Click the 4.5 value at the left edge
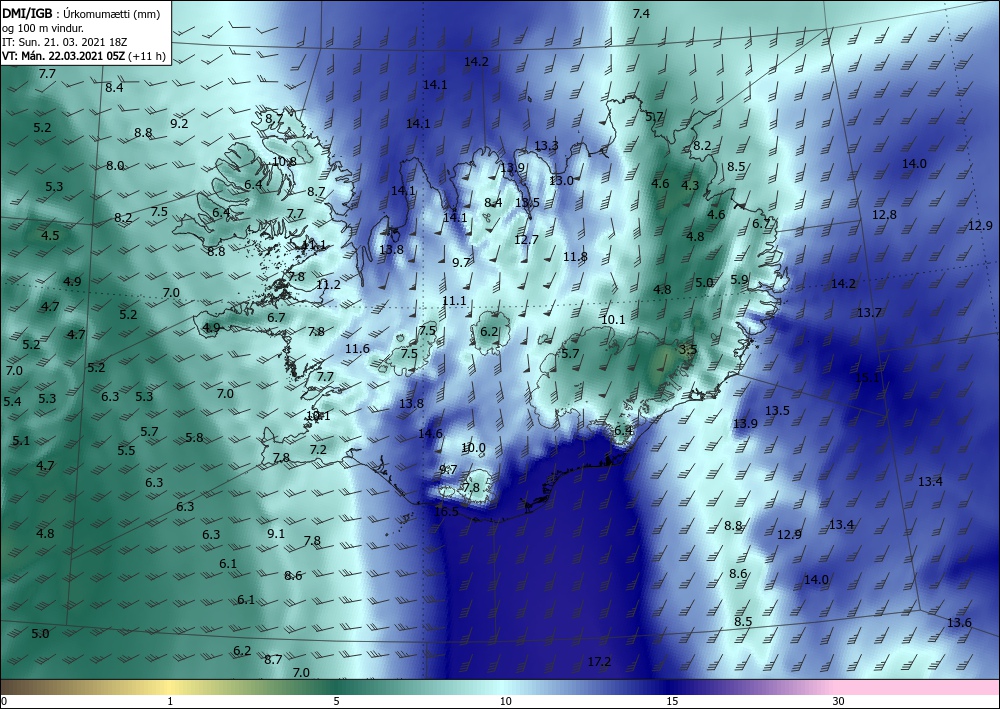The image size is (1000, 709). (50, 235)
